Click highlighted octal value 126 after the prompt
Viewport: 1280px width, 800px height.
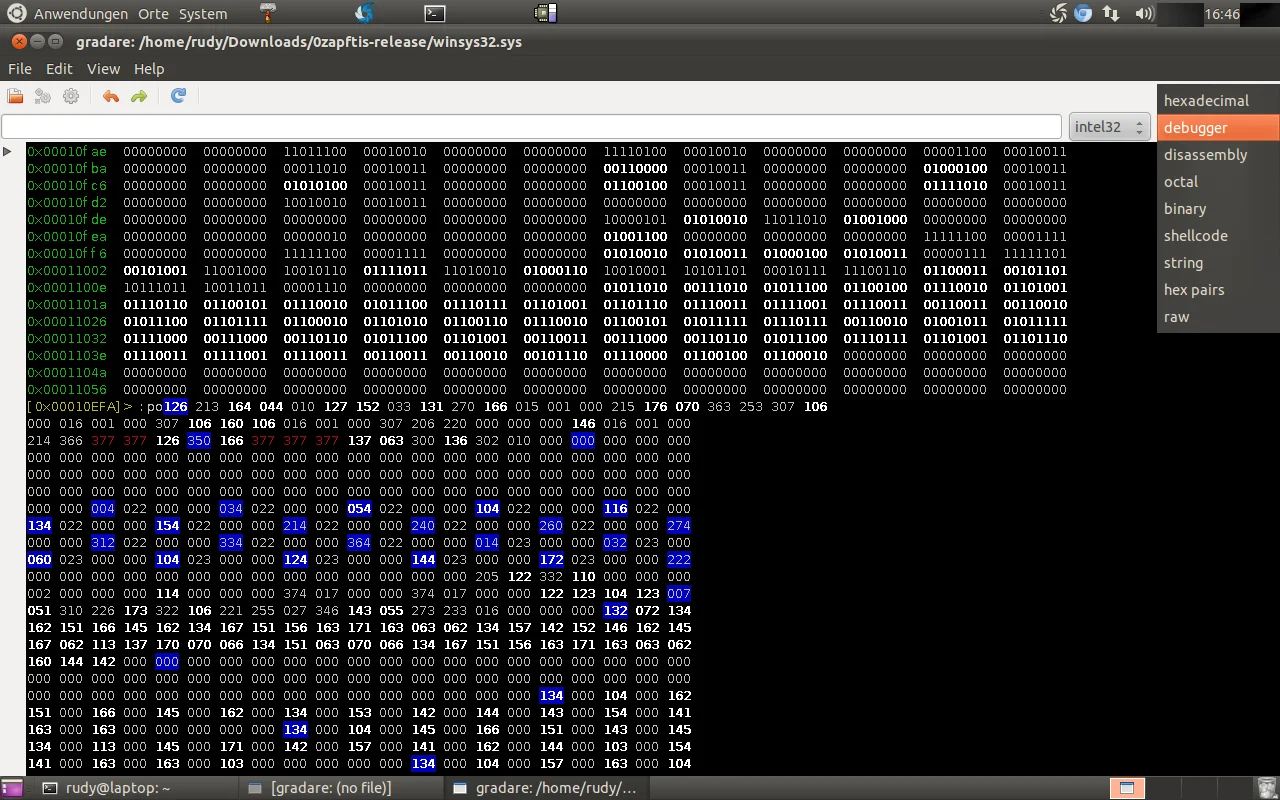coord(175,407)
